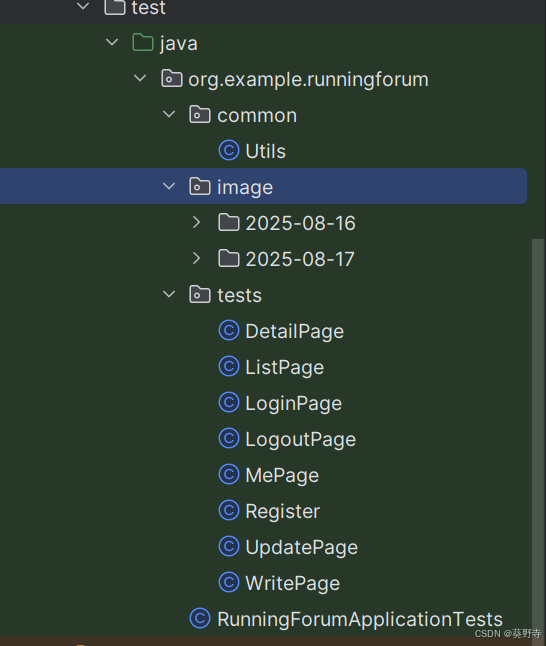Click the LoginPage class icon
Image resolution: width=546 pixels, height=646 pixels.
229,403
